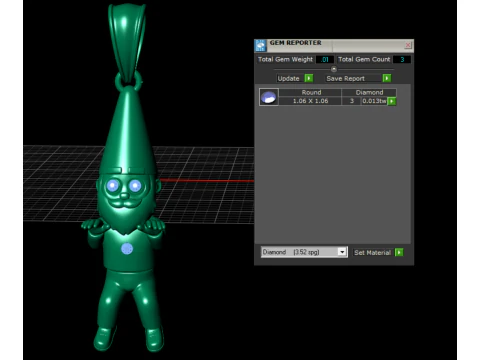Click the 0.013tw weight cell
This screenshot has width=480, height=360.
pos(374,101)
